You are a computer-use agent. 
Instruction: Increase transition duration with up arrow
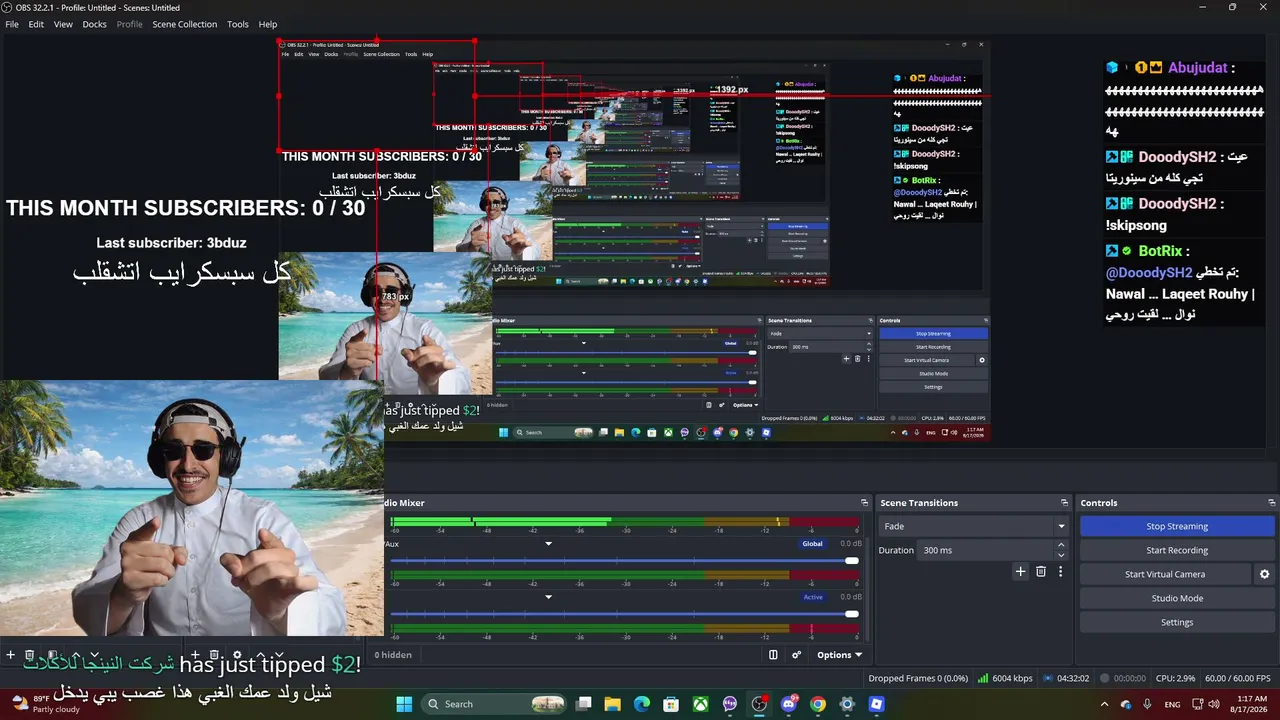[1061, 546]
